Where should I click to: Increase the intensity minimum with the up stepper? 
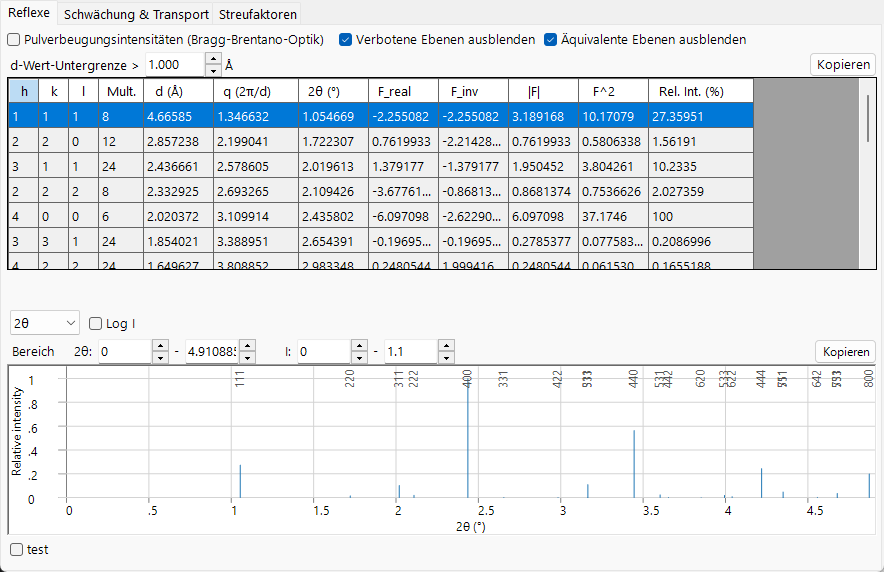click(360, 346)
